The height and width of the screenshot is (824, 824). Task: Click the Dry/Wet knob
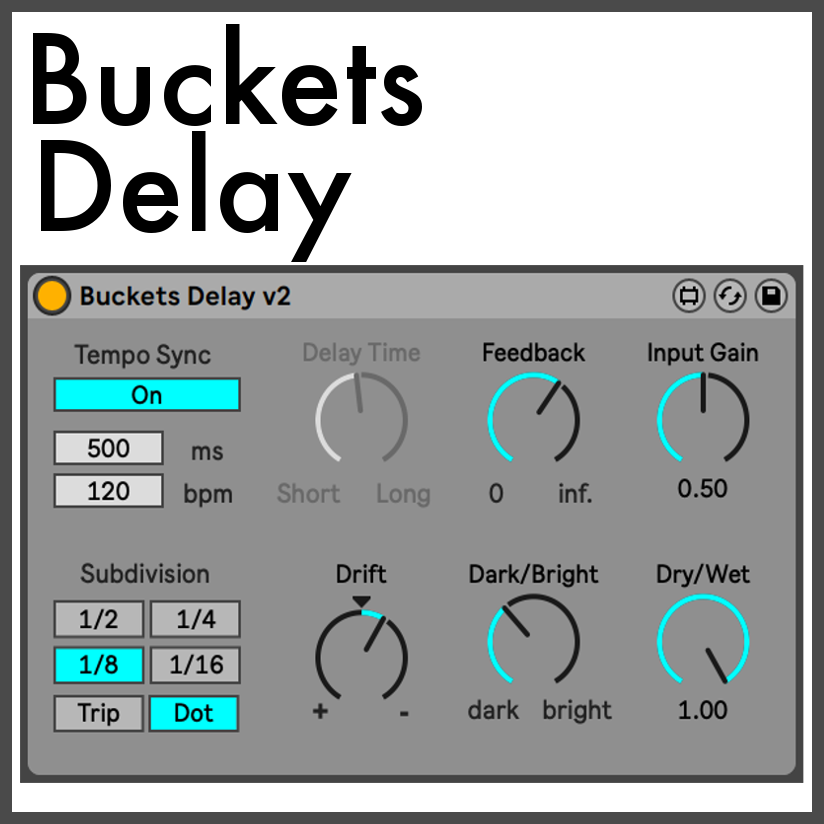(x=703, y=640)
